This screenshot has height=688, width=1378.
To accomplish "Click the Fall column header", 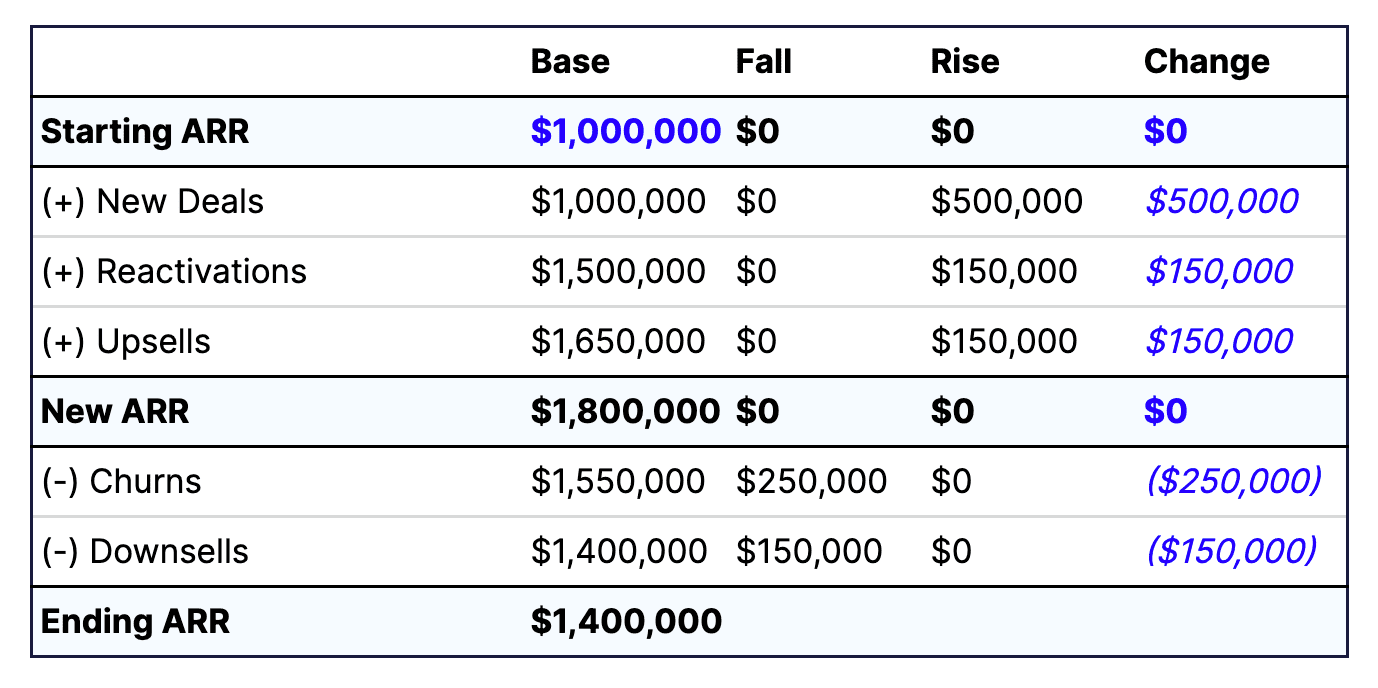I will [763, 62].
